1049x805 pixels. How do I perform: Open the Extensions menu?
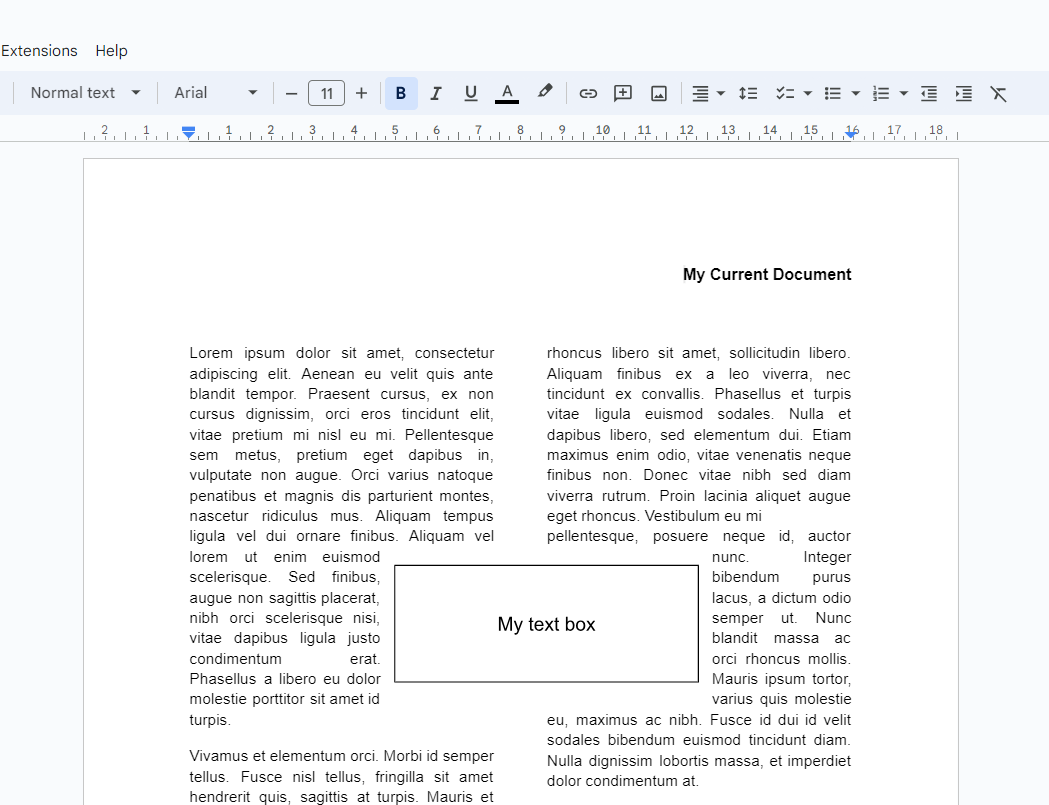39,50
